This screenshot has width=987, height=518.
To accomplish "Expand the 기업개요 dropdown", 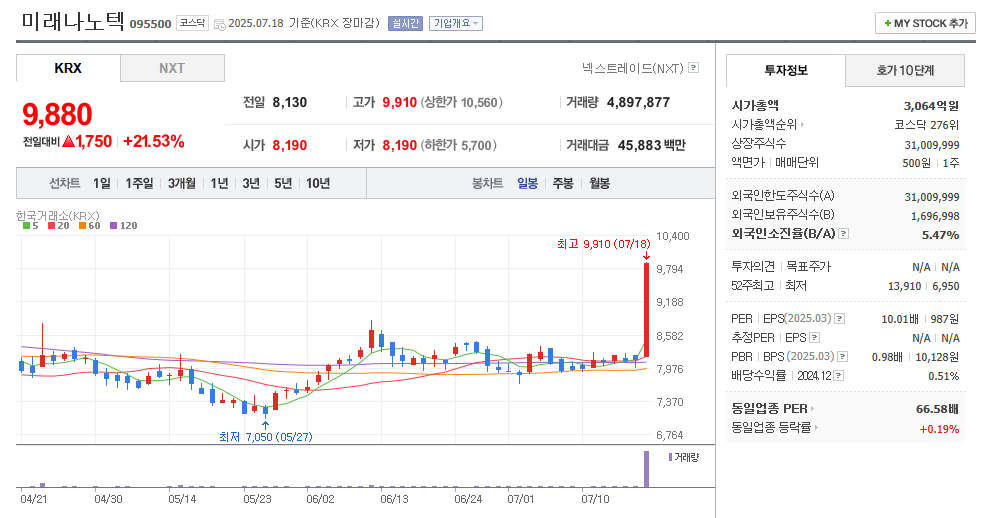I will coord(456,23).
